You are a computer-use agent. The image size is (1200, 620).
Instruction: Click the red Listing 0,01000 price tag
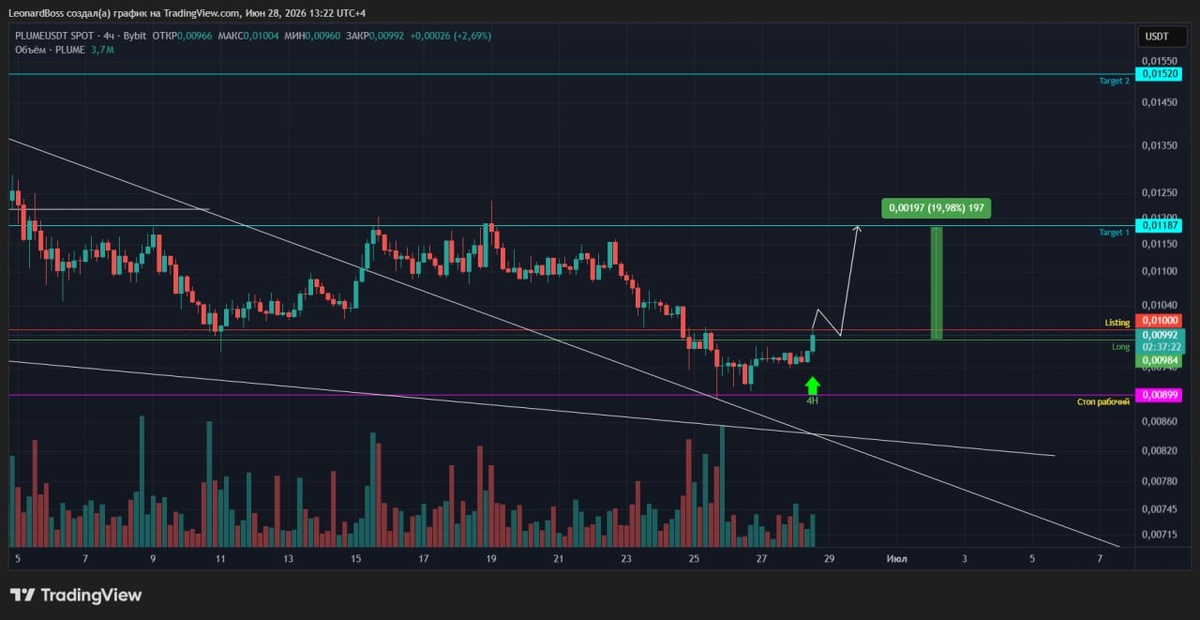pos(1161,320)
